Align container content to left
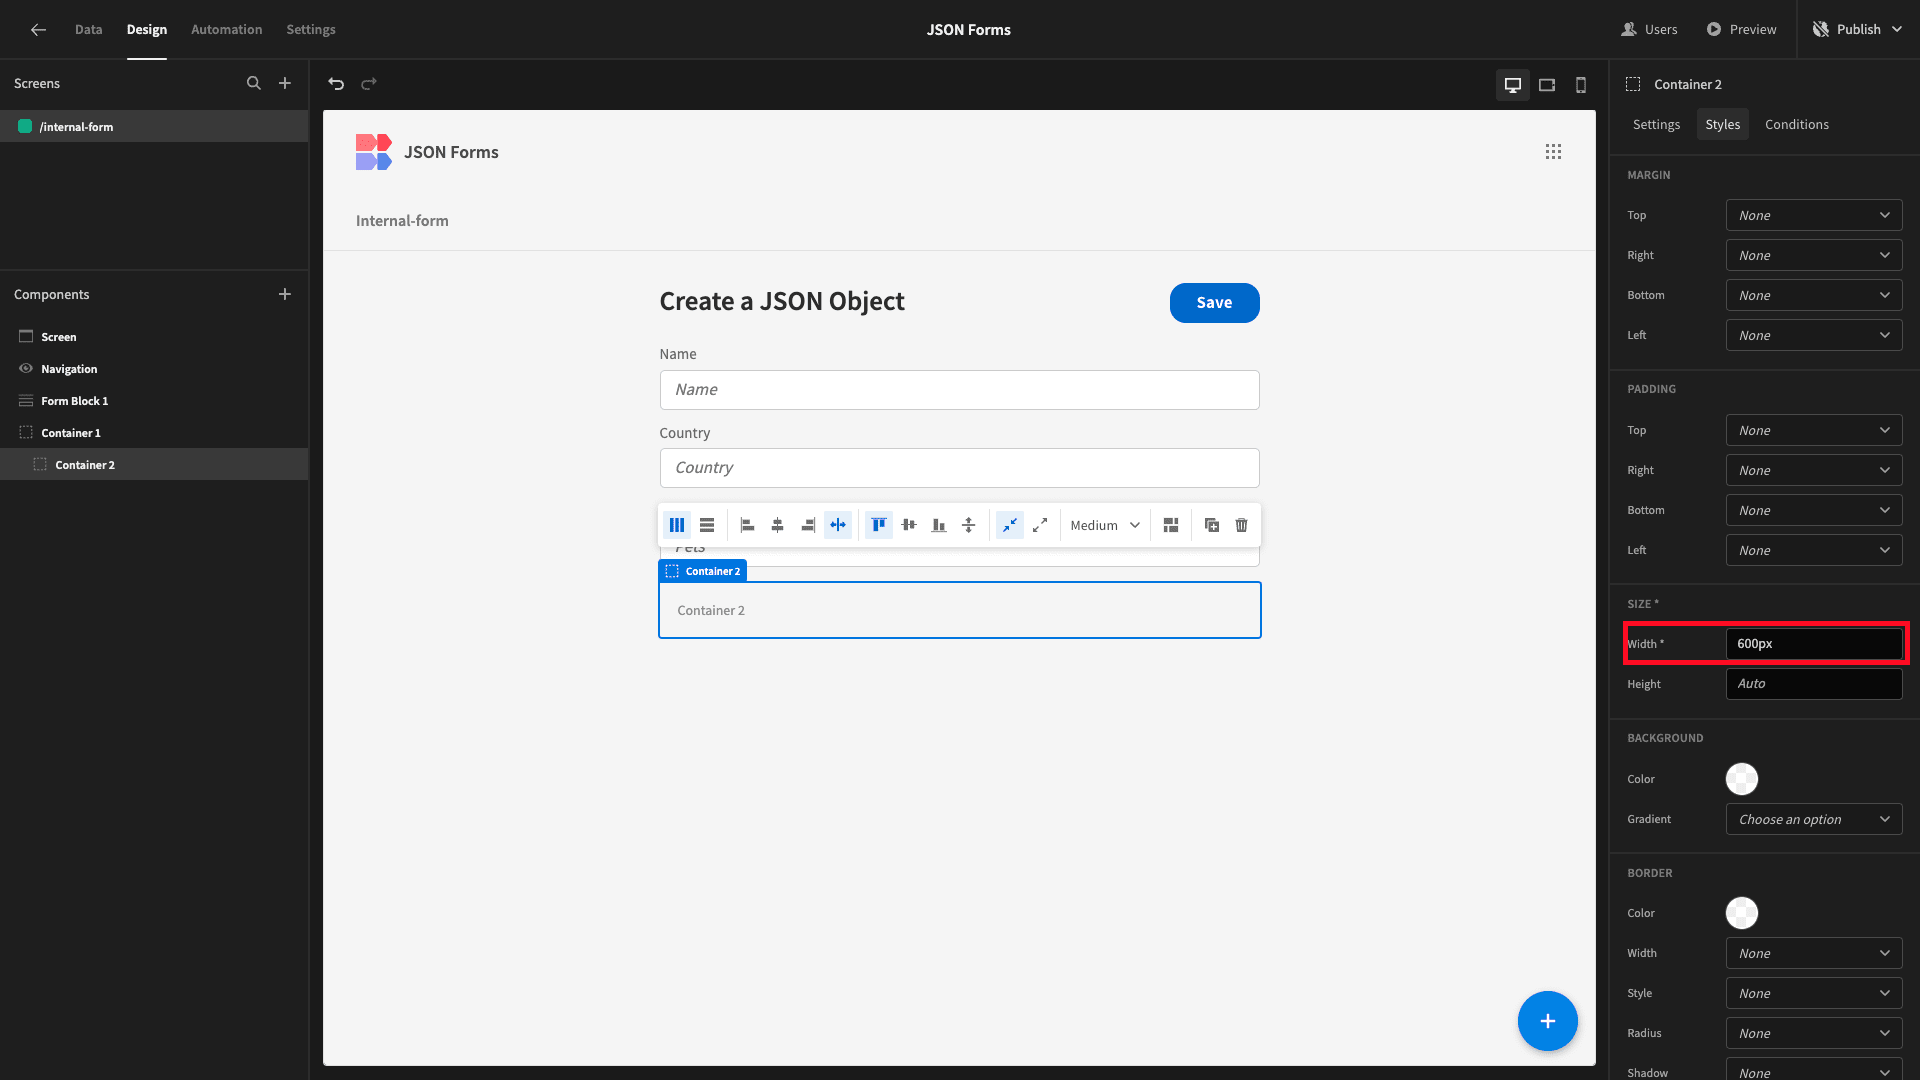Viewport: 1920px width, 1080px height. [x=747, y=525]
